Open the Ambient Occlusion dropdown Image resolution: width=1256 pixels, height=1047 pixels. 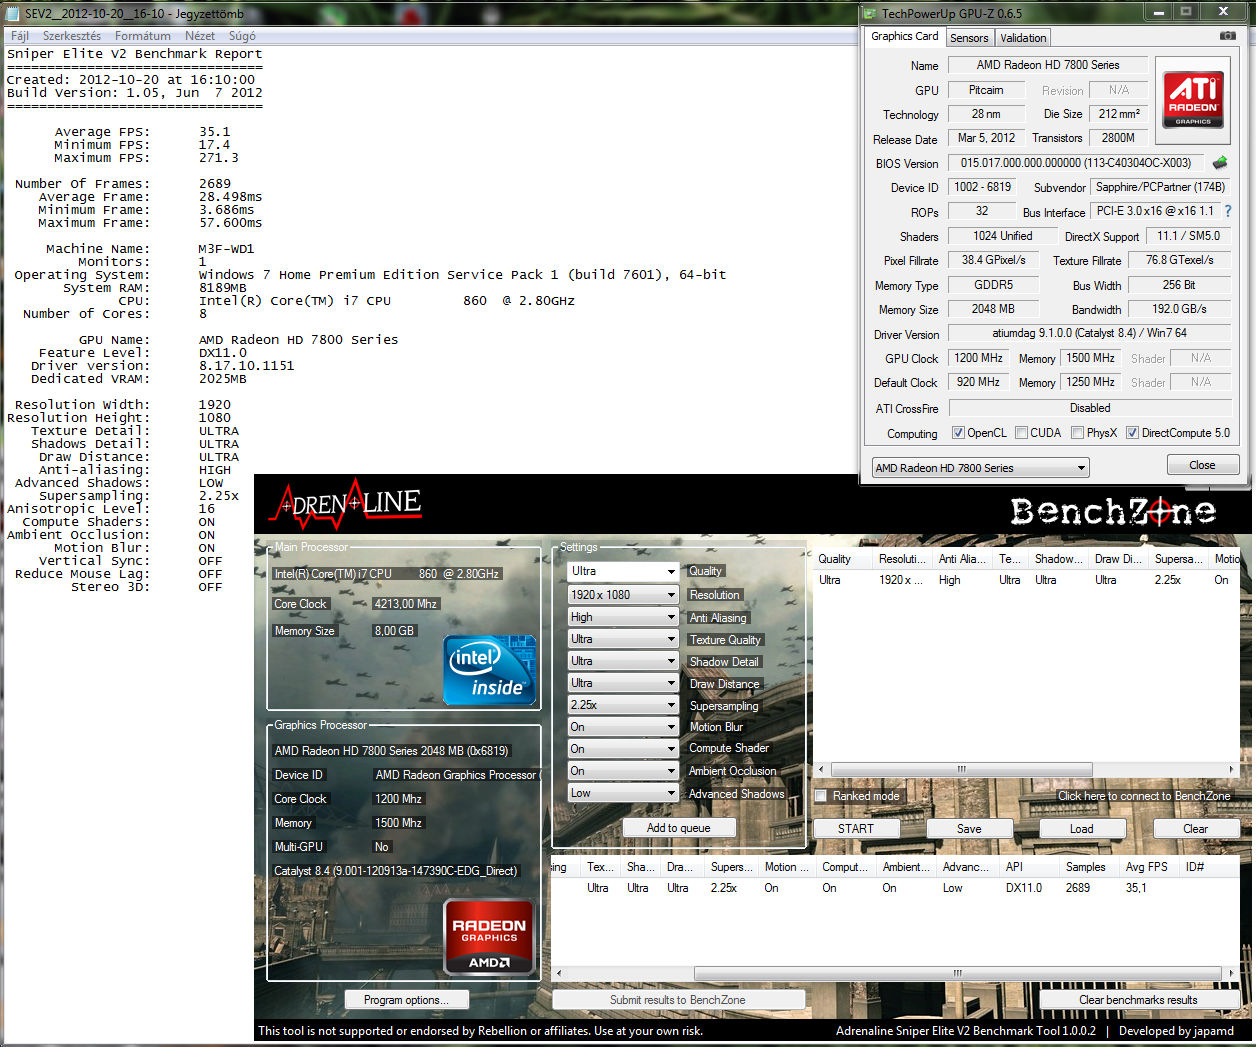click(x=623, y=771)
